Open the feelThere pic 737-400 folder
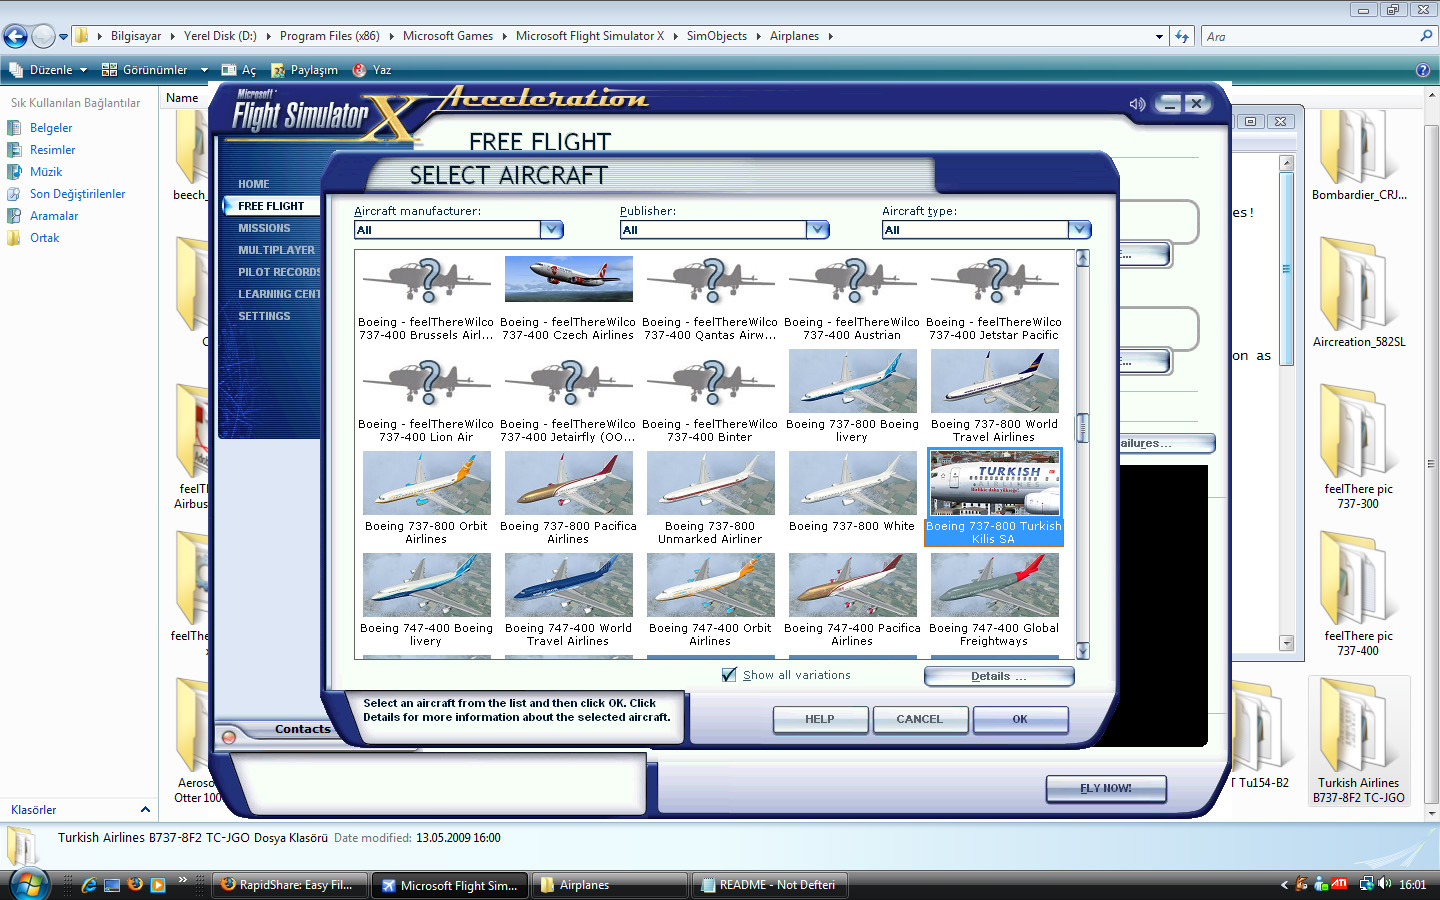 [x=1358, y=595]
